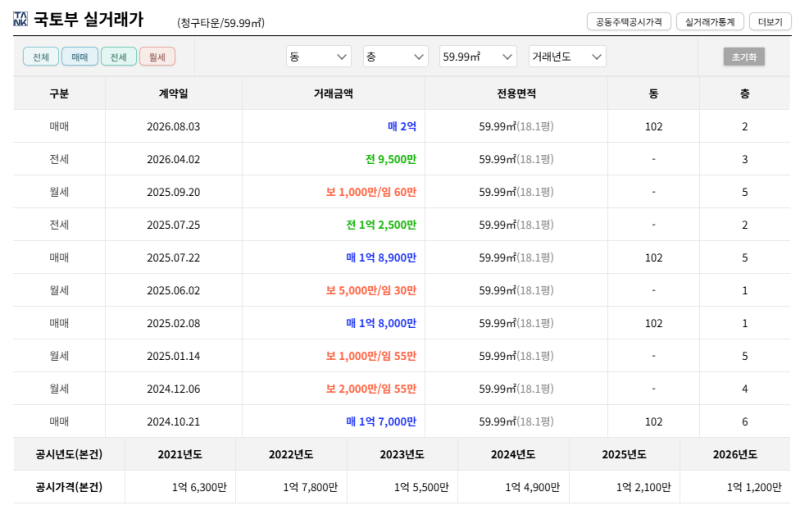Click the 2023년도 column header

click(402, 454)
